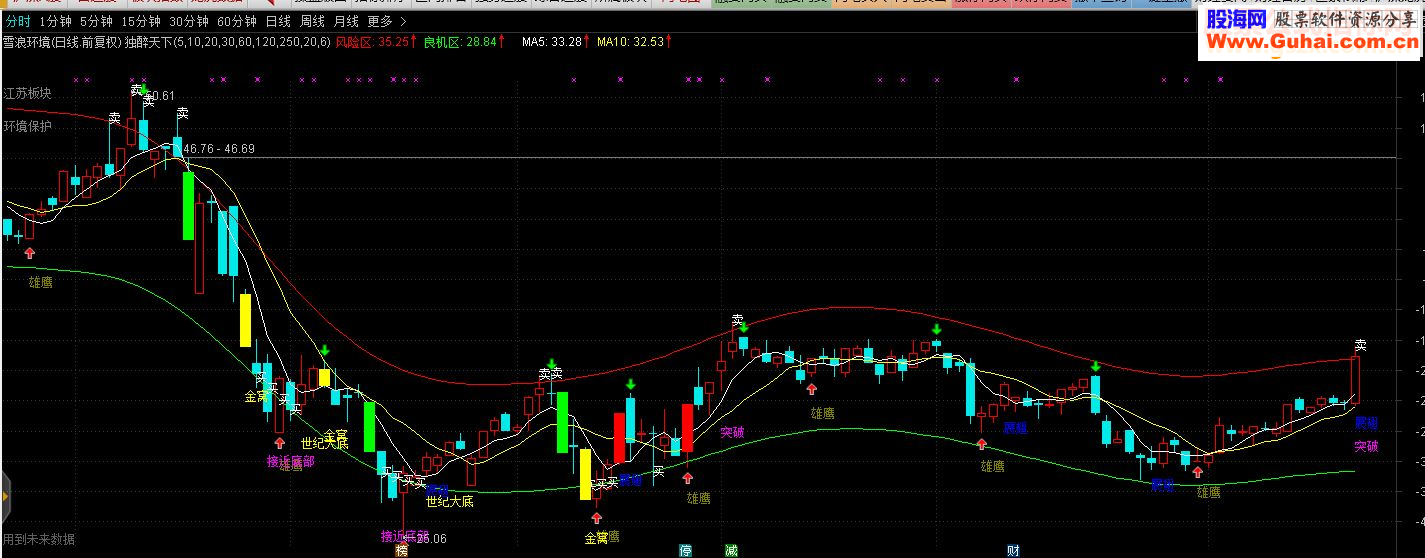The width and height of the screenshot is (1425, 558).
Task: Click the 卖 marker above the last candle
Action: [x=1360, y=345]
